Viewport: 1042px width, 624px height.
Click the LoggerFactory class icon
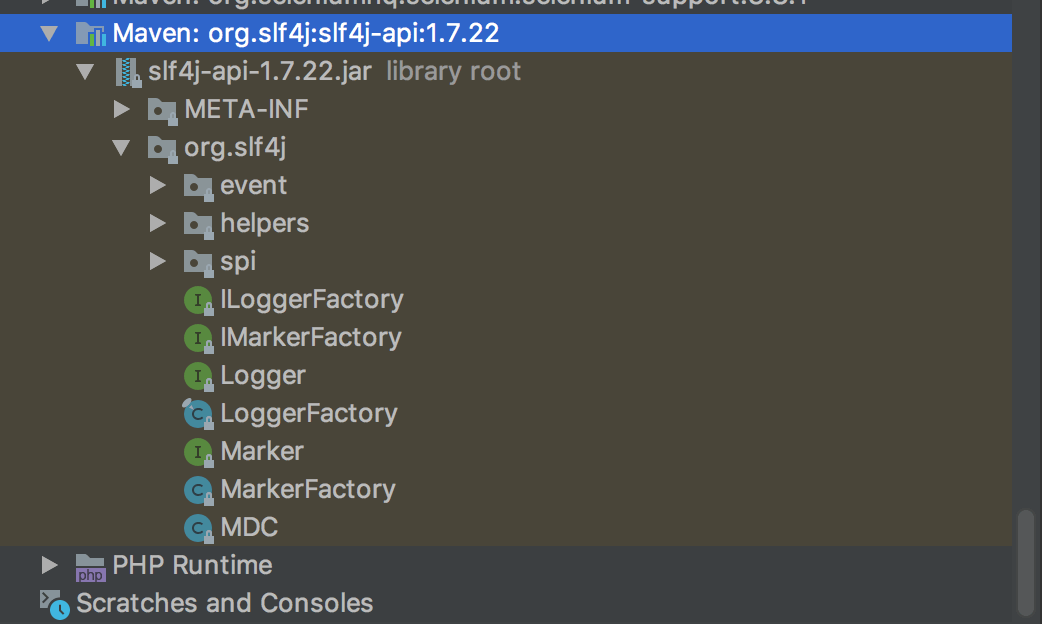(x=198, y=414)
